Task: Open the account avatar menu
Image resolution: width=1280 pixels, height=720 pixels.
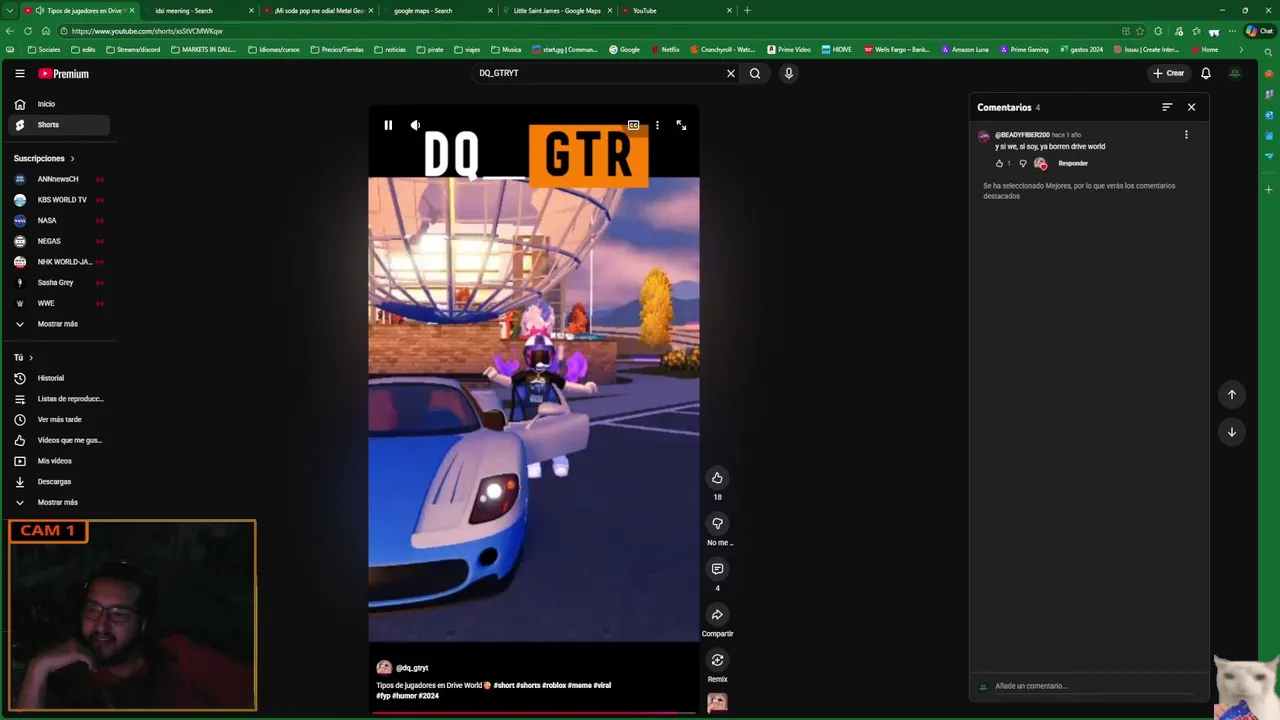Action: point(1234,73)
